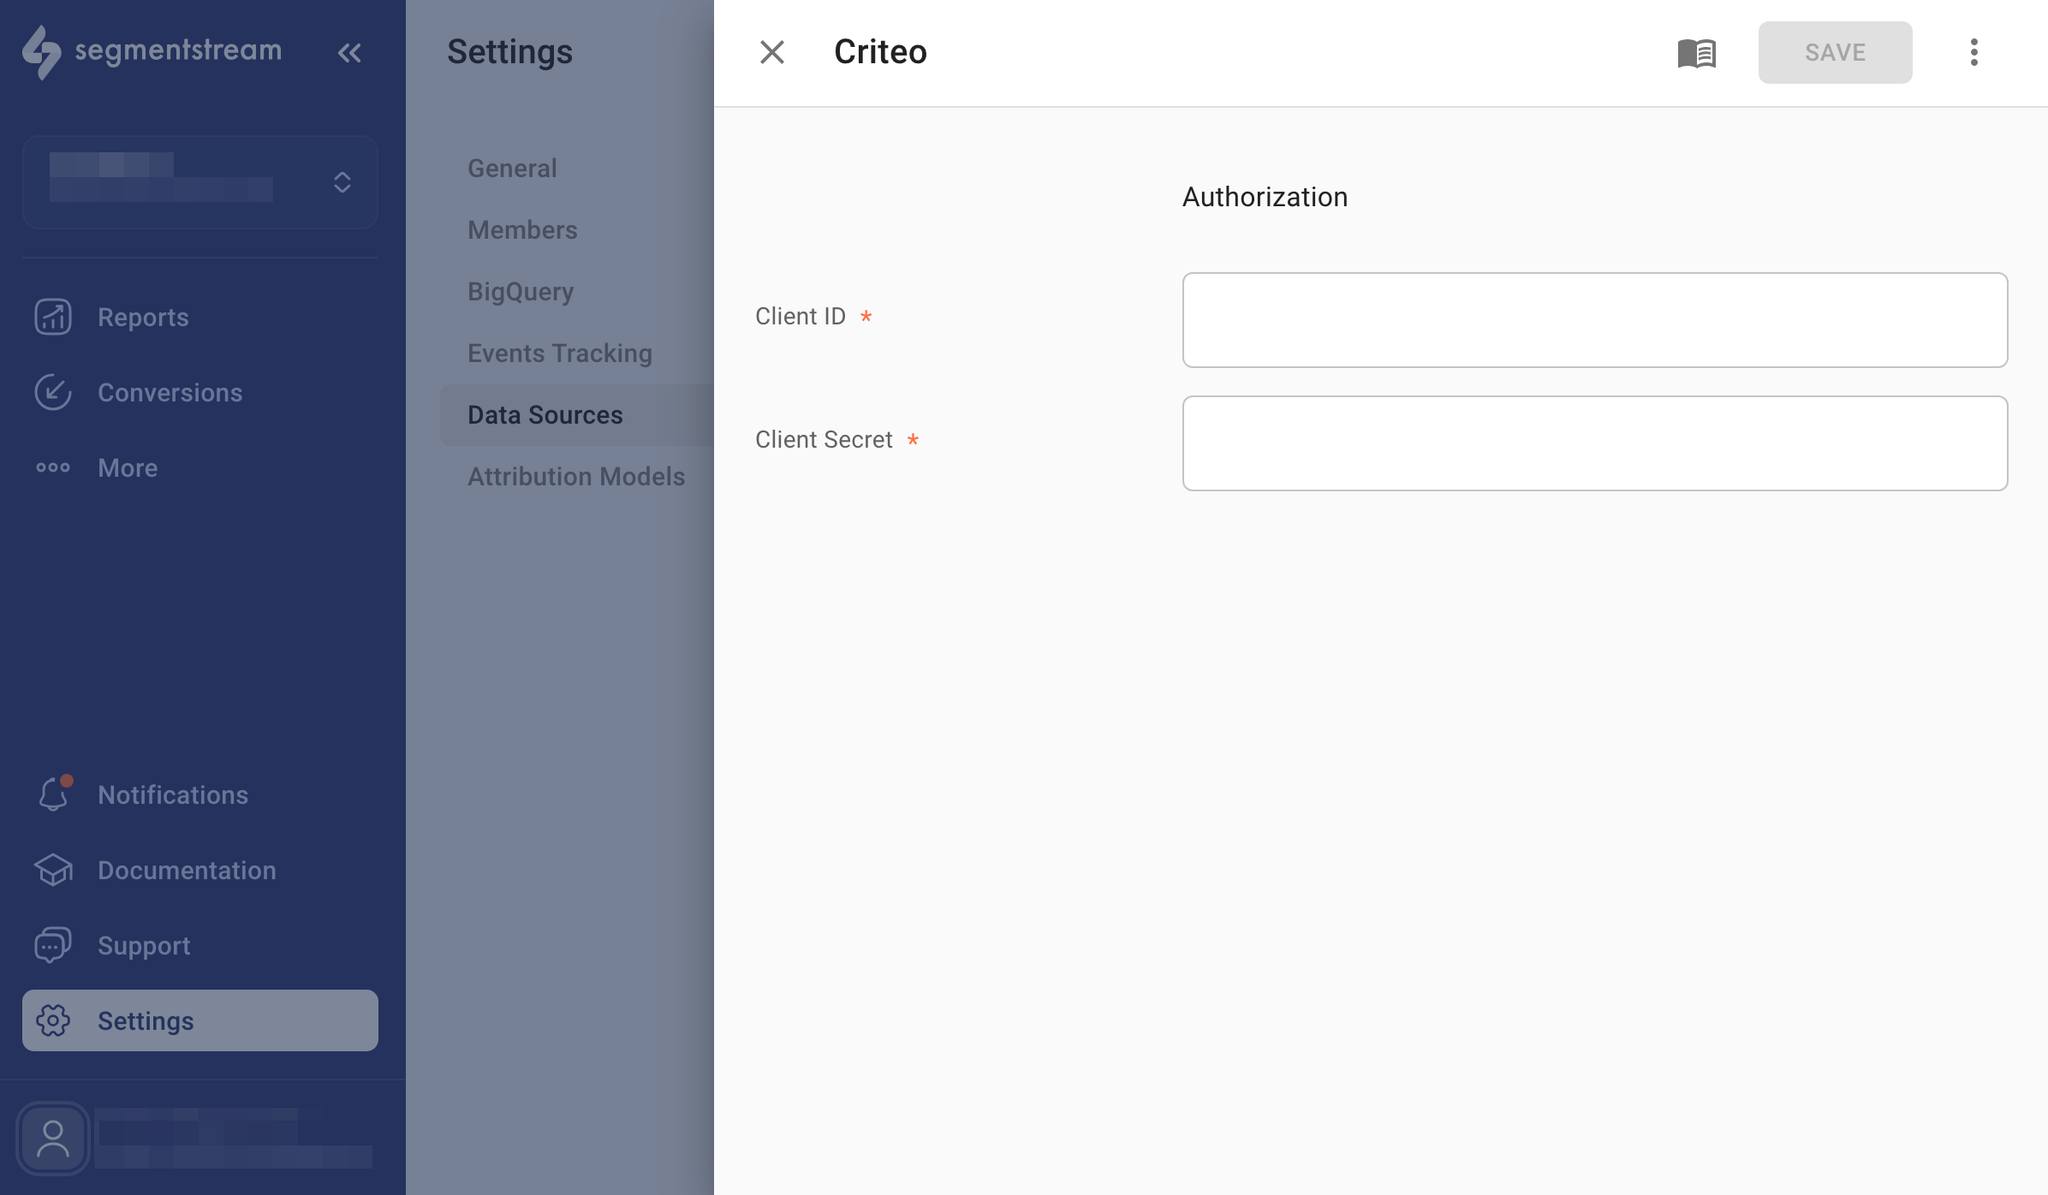Open the BigQuery settings section
This screenshot has width=2048, height=1195.
[520, 291]
